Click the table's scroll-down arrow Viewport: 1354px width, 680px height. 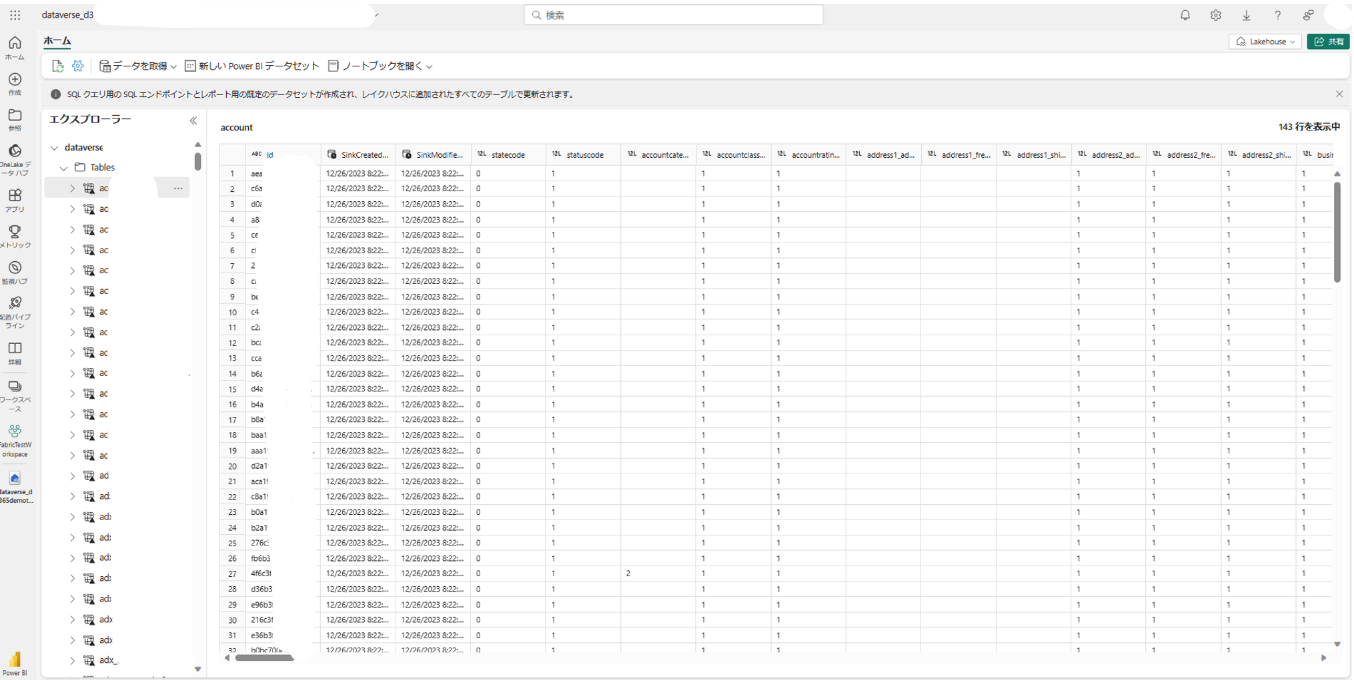(x=1338, y=645)
